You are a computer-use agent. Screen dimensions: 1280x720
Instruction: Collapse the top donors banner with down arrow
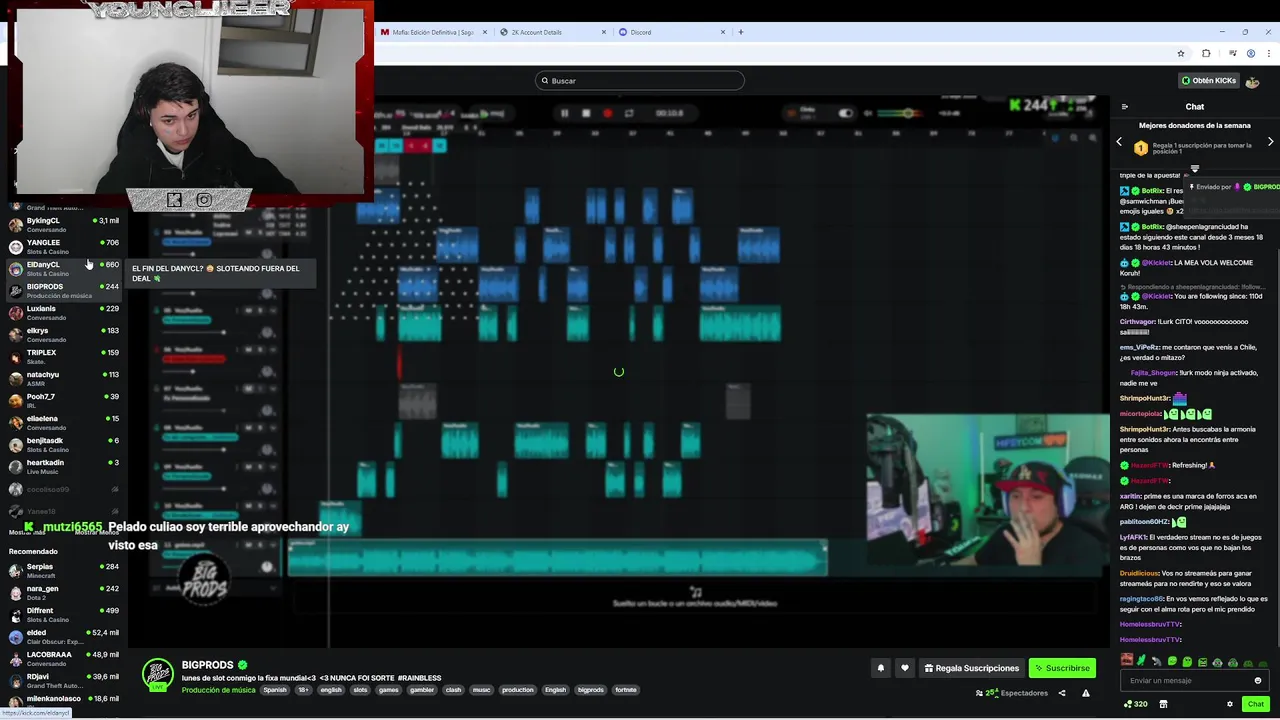(x=1194, y=168)
